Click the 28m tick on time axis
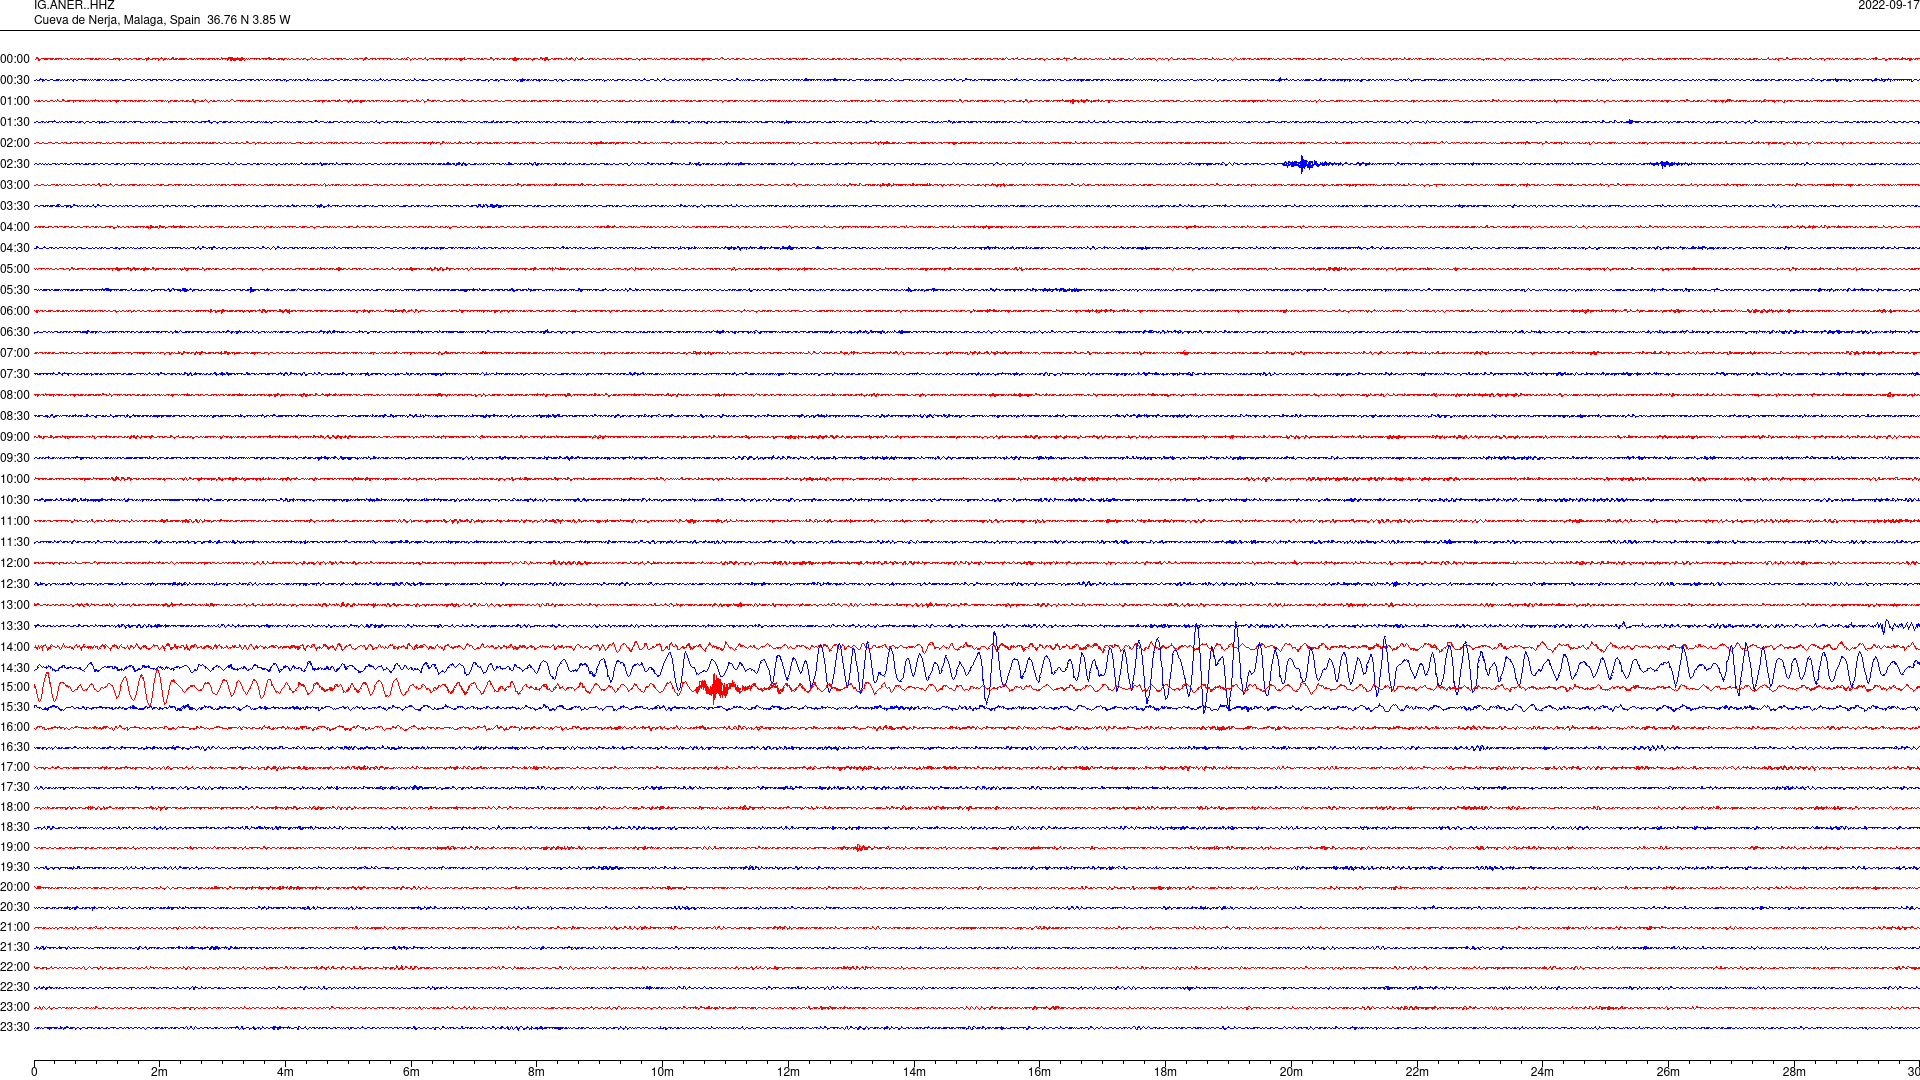Screen dimensions: 1920x1080 1794,1072
